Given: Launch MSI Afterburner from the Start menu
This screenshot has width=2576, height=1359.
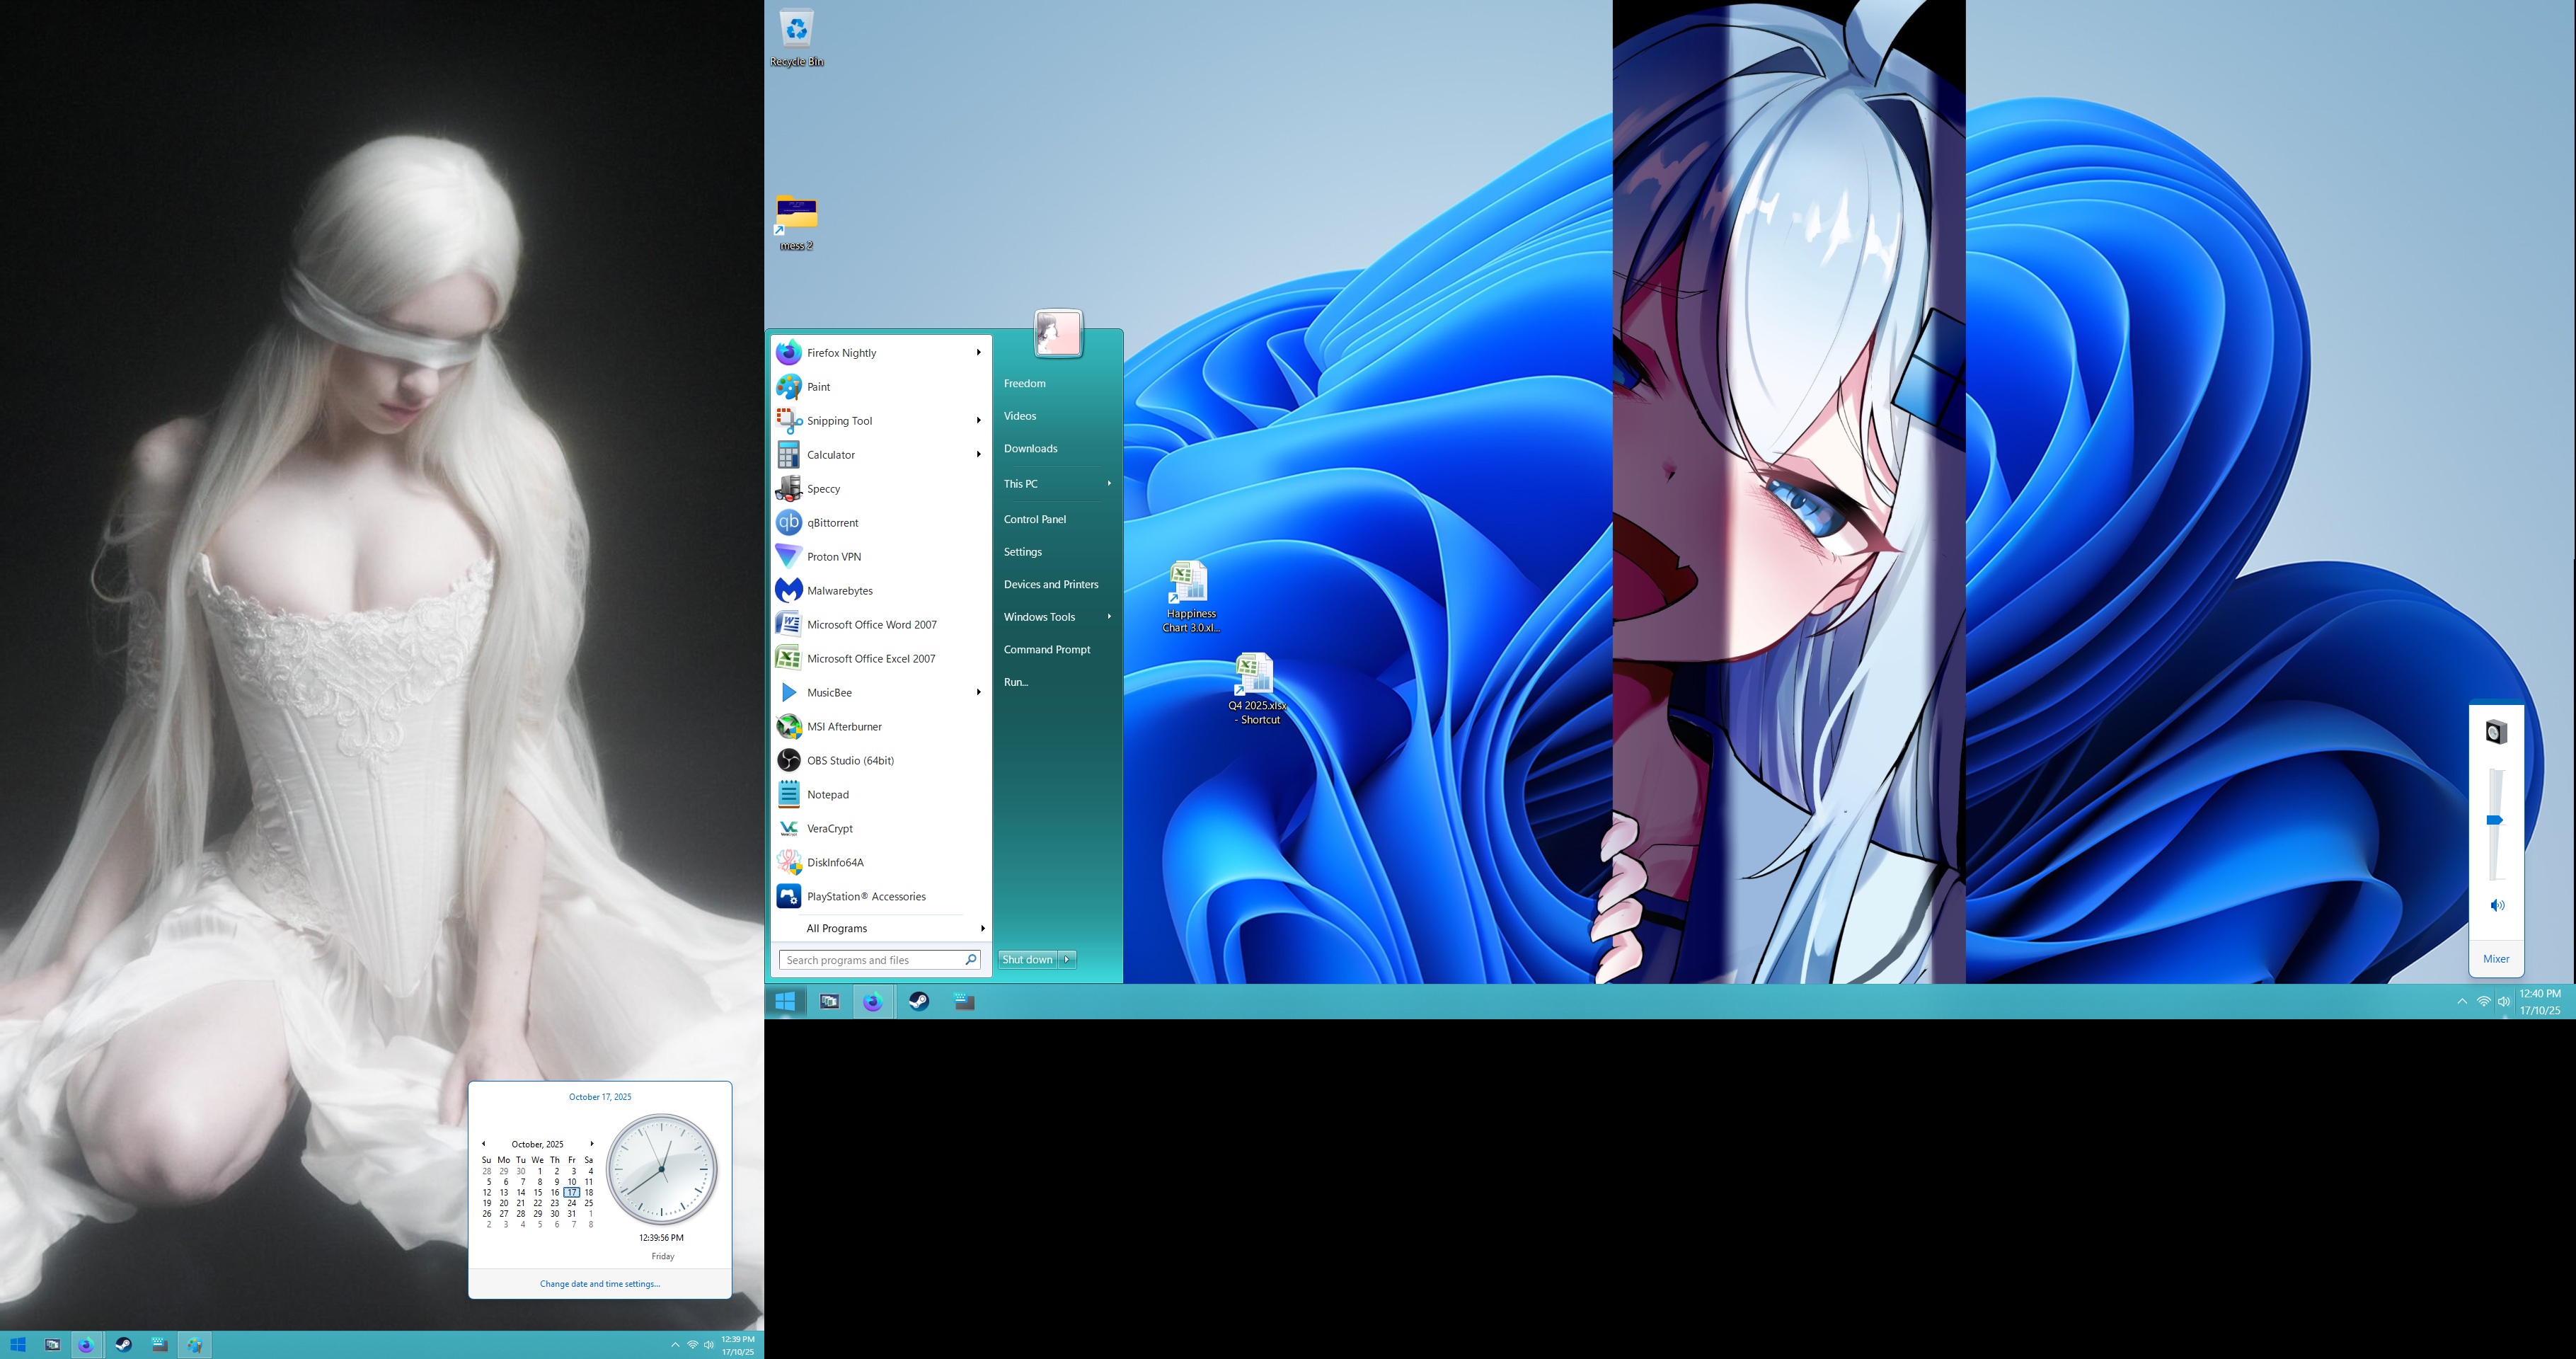Looking at the screenshot, I should click(843, 727).
